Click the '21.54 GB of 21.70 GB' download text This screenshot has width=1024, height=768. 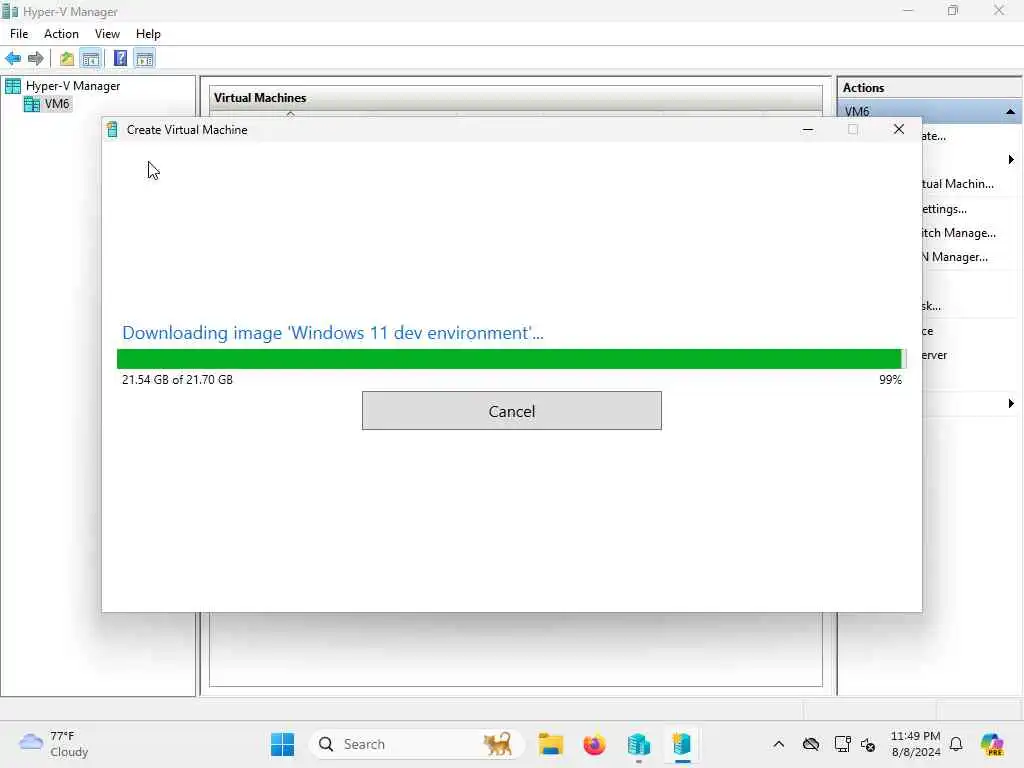click(x=177, y=379)
